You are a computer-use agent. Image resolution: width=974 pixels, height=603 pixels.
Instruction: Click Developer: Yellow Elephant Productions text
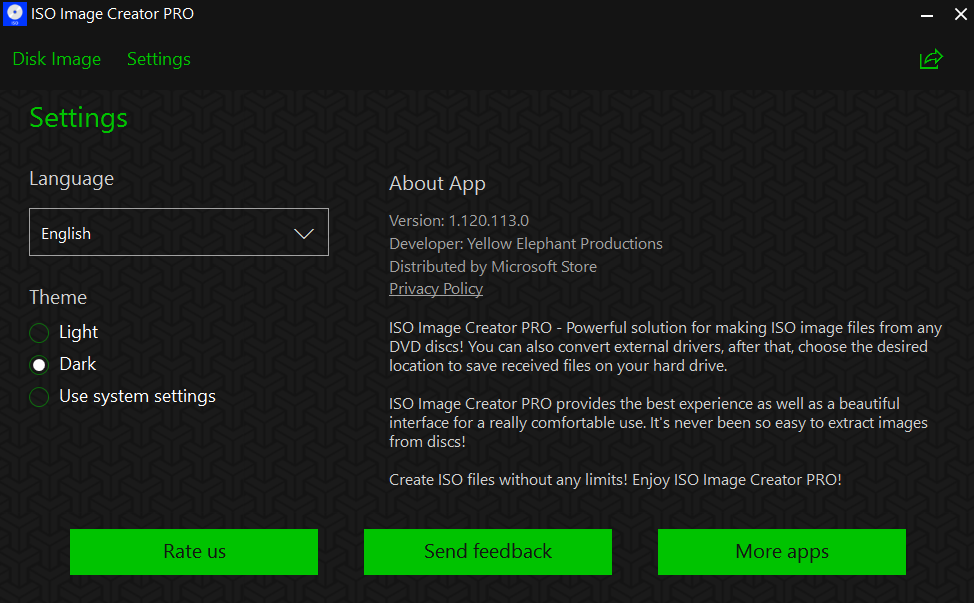pyautogui.click(x=526, y=243)
